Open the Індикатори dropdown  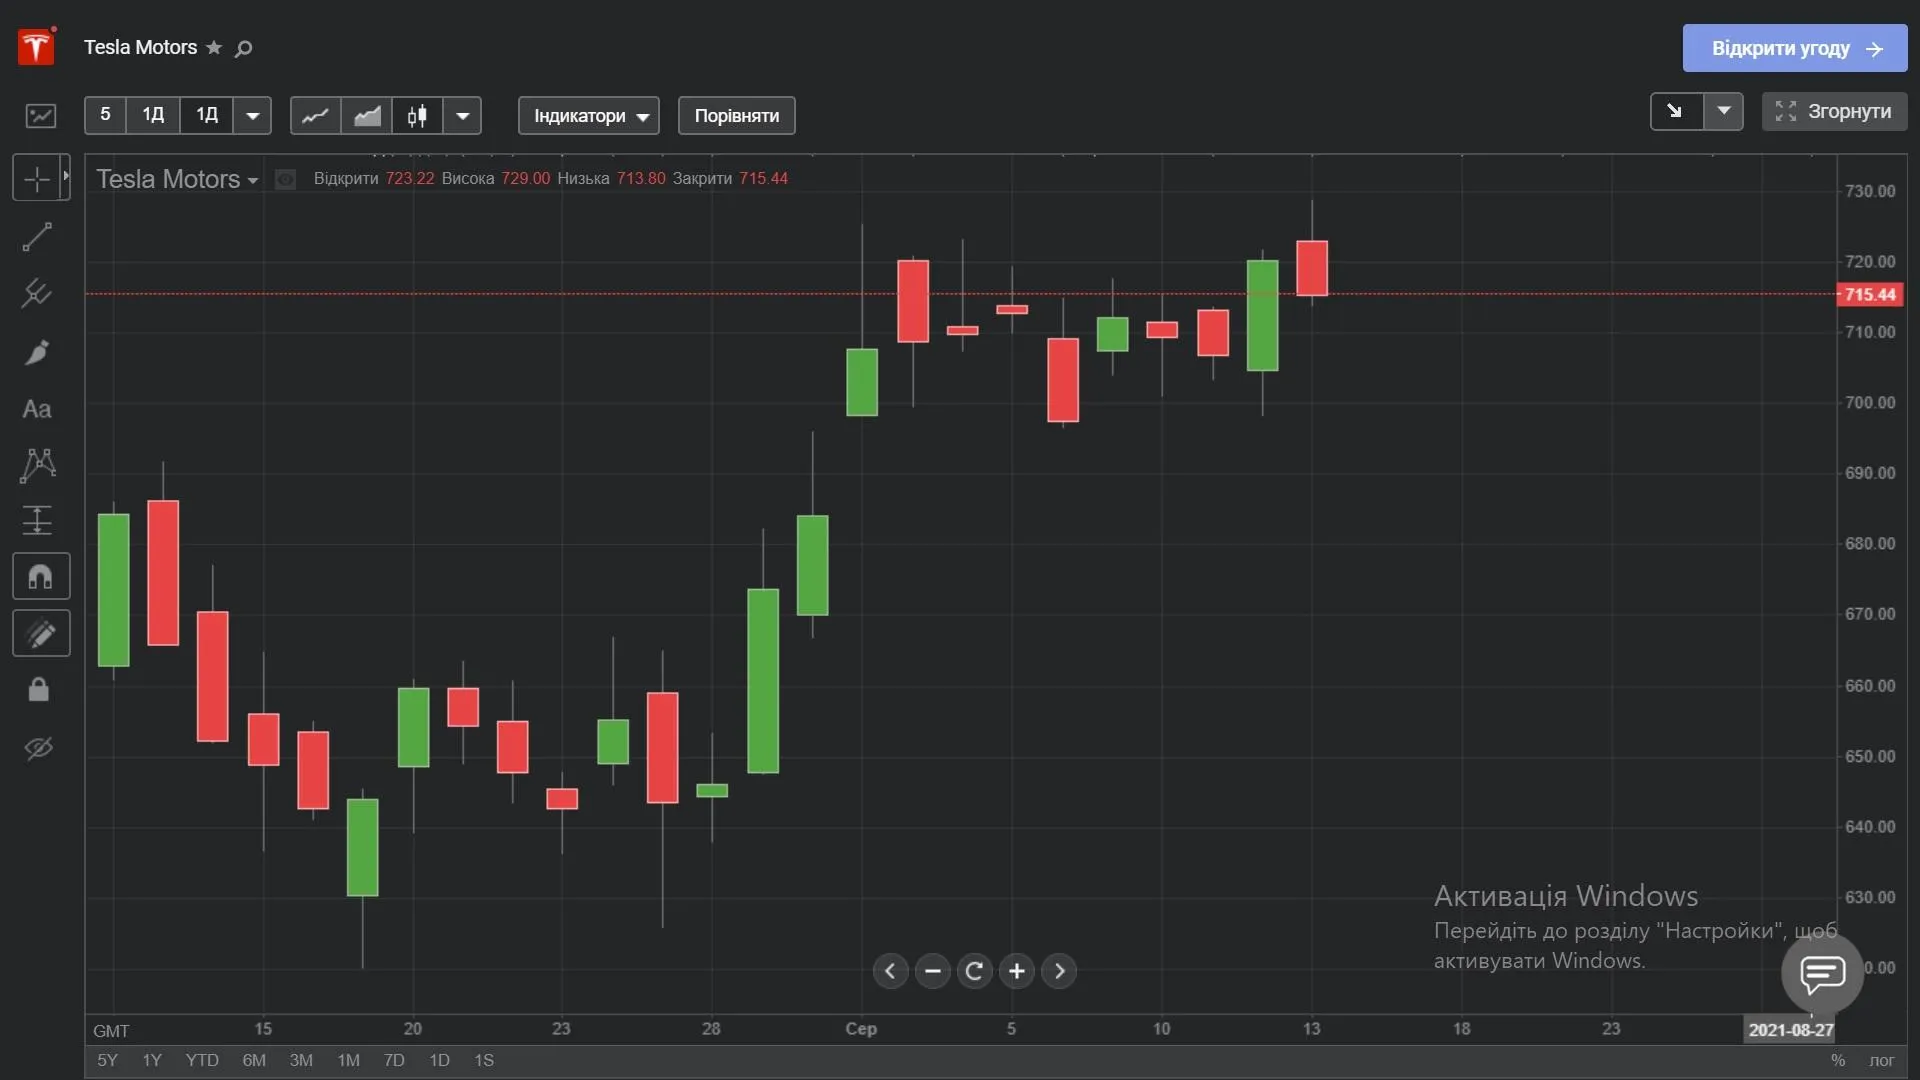[589, 116]
